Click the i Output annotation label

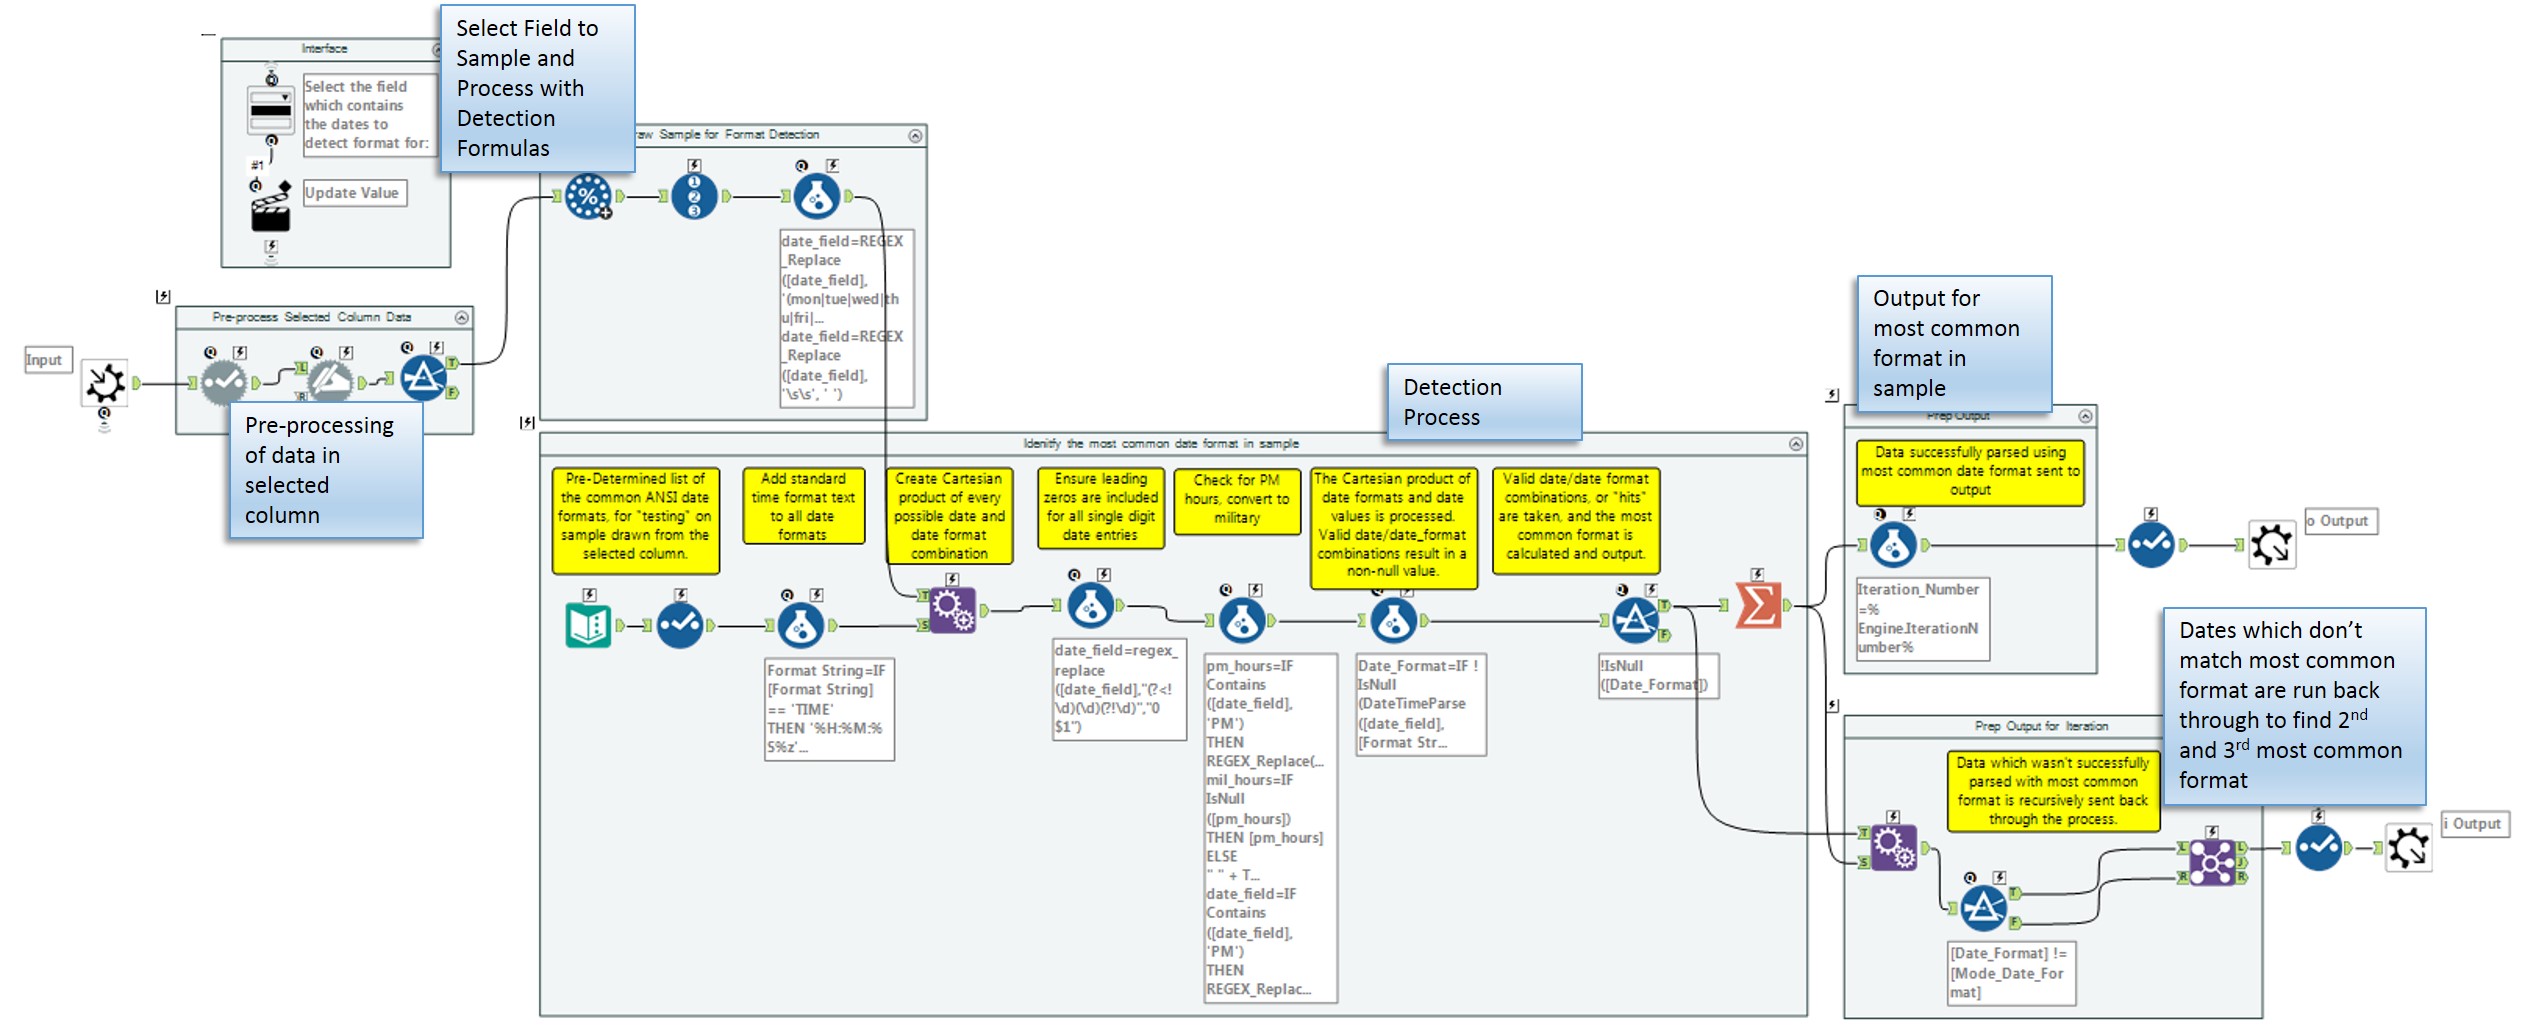(2475, 824)
